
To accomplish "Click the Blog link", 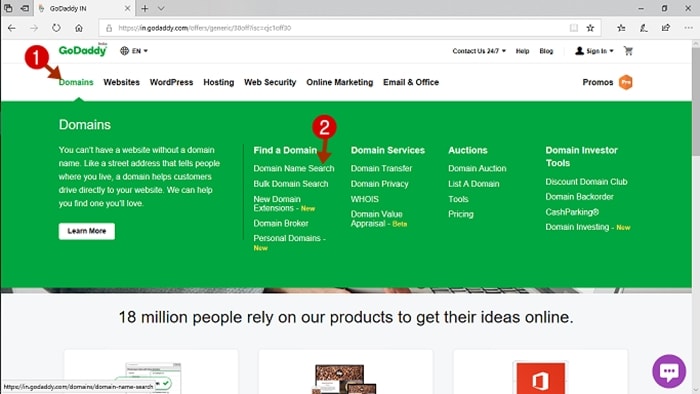I will [x=546, y=51].
